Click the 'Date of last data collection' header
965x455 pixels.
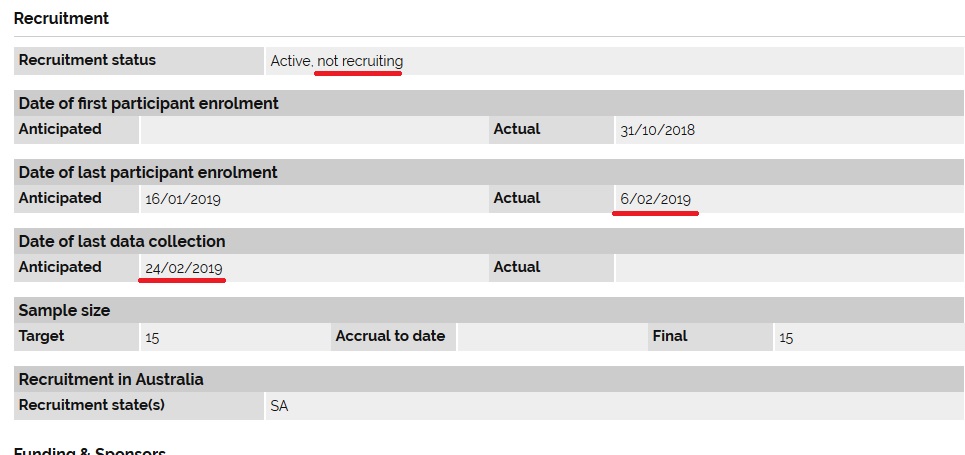coord(122,241)
